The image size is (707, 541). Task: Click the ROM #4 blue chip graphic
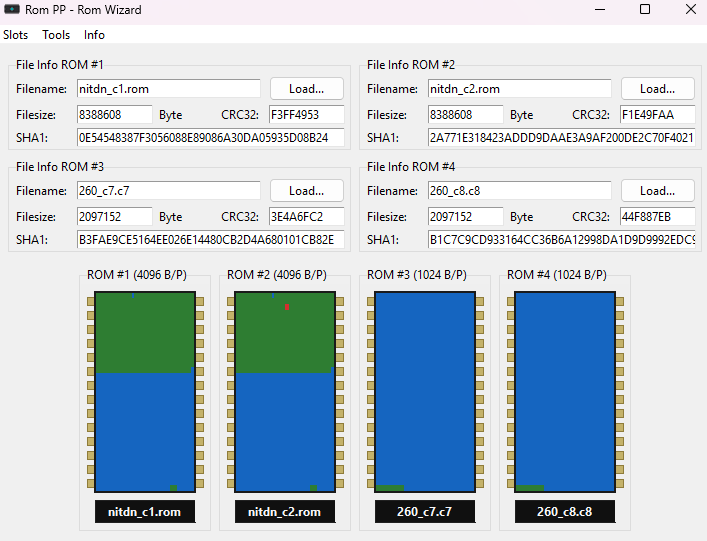[565, 392]
